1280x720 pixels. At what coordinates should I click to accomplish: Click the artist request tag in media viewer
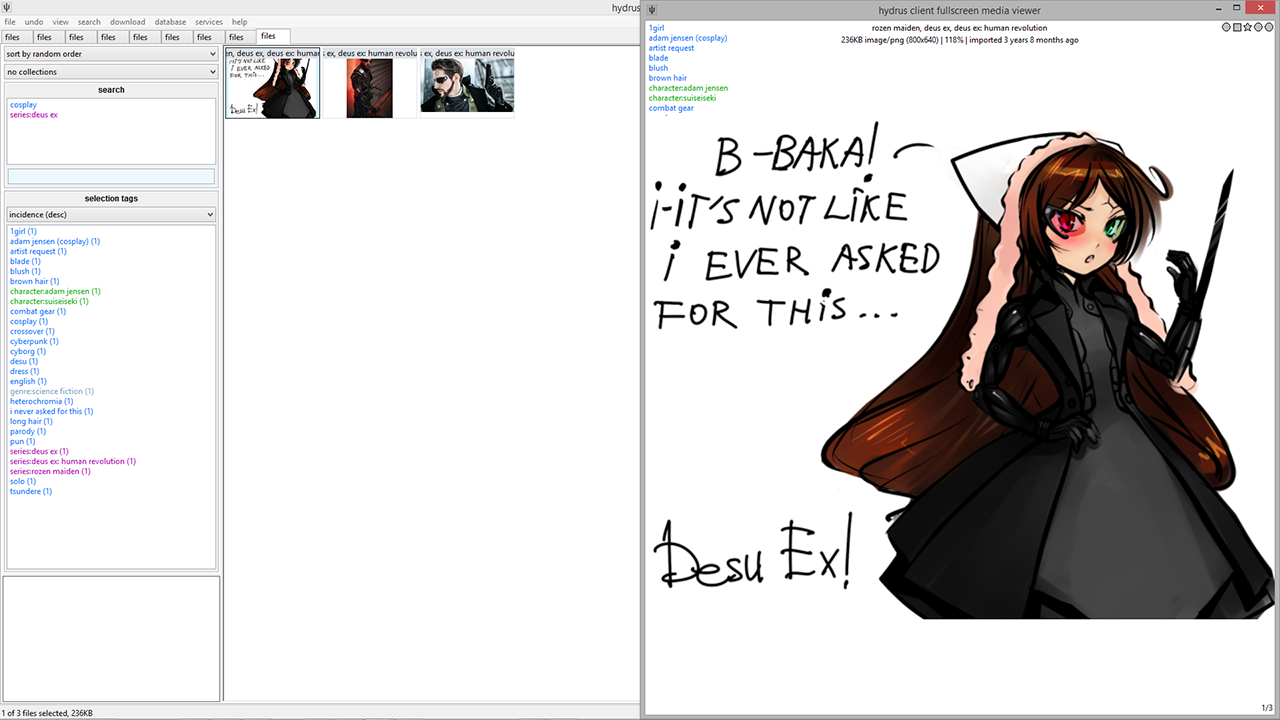(671, 48)
